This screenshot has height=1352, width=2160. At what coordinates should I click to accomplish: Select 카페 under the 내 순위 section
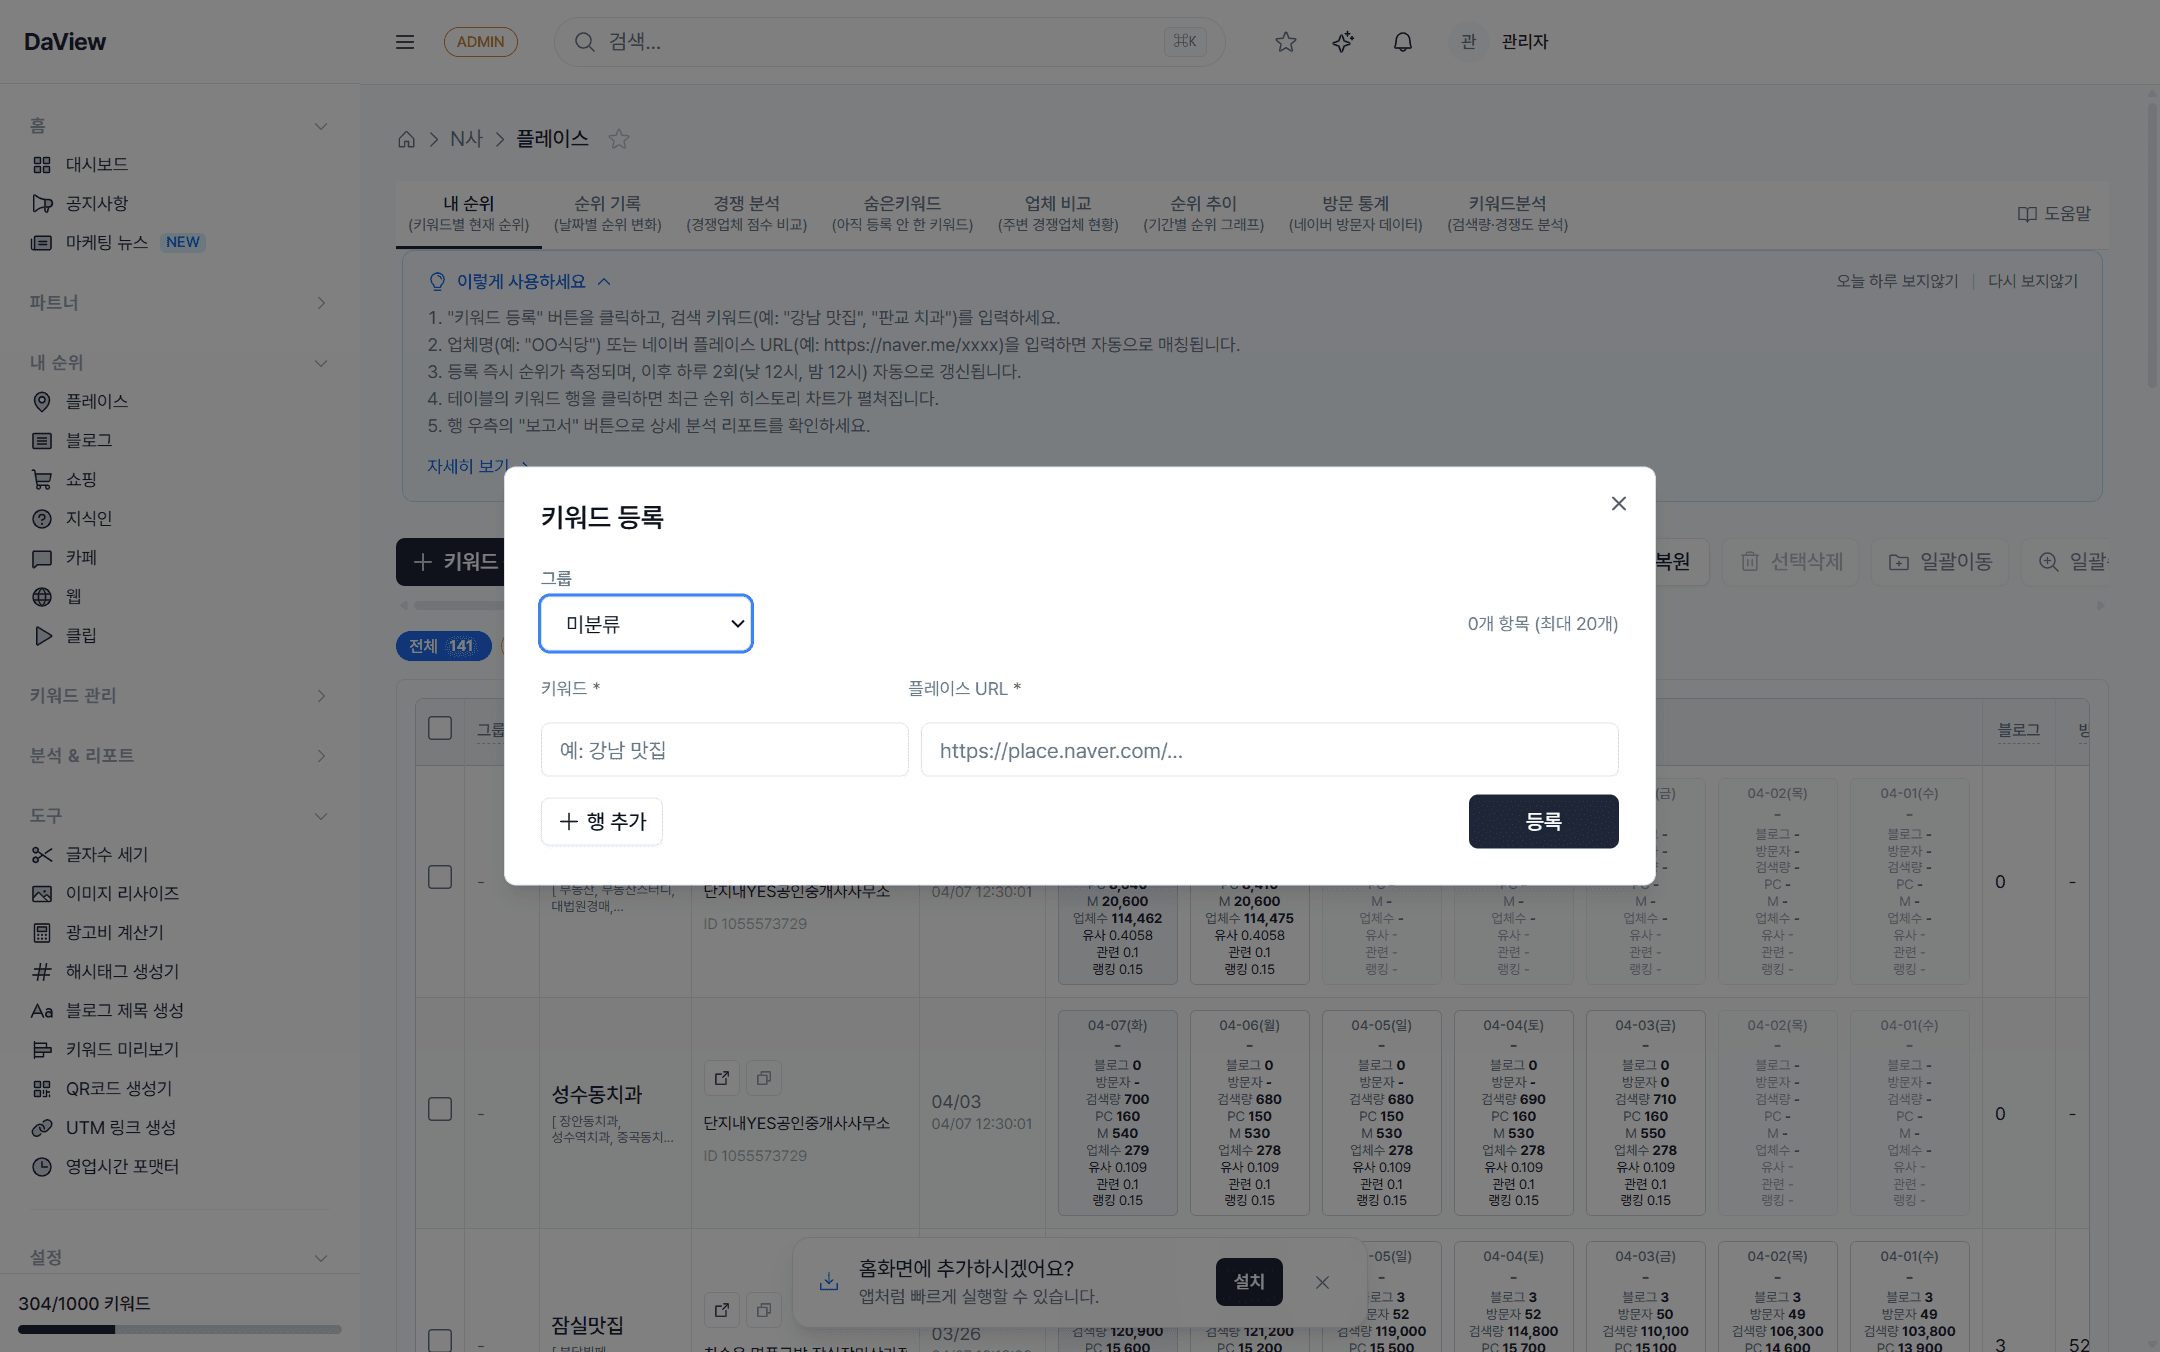click(x=79, y=557)
